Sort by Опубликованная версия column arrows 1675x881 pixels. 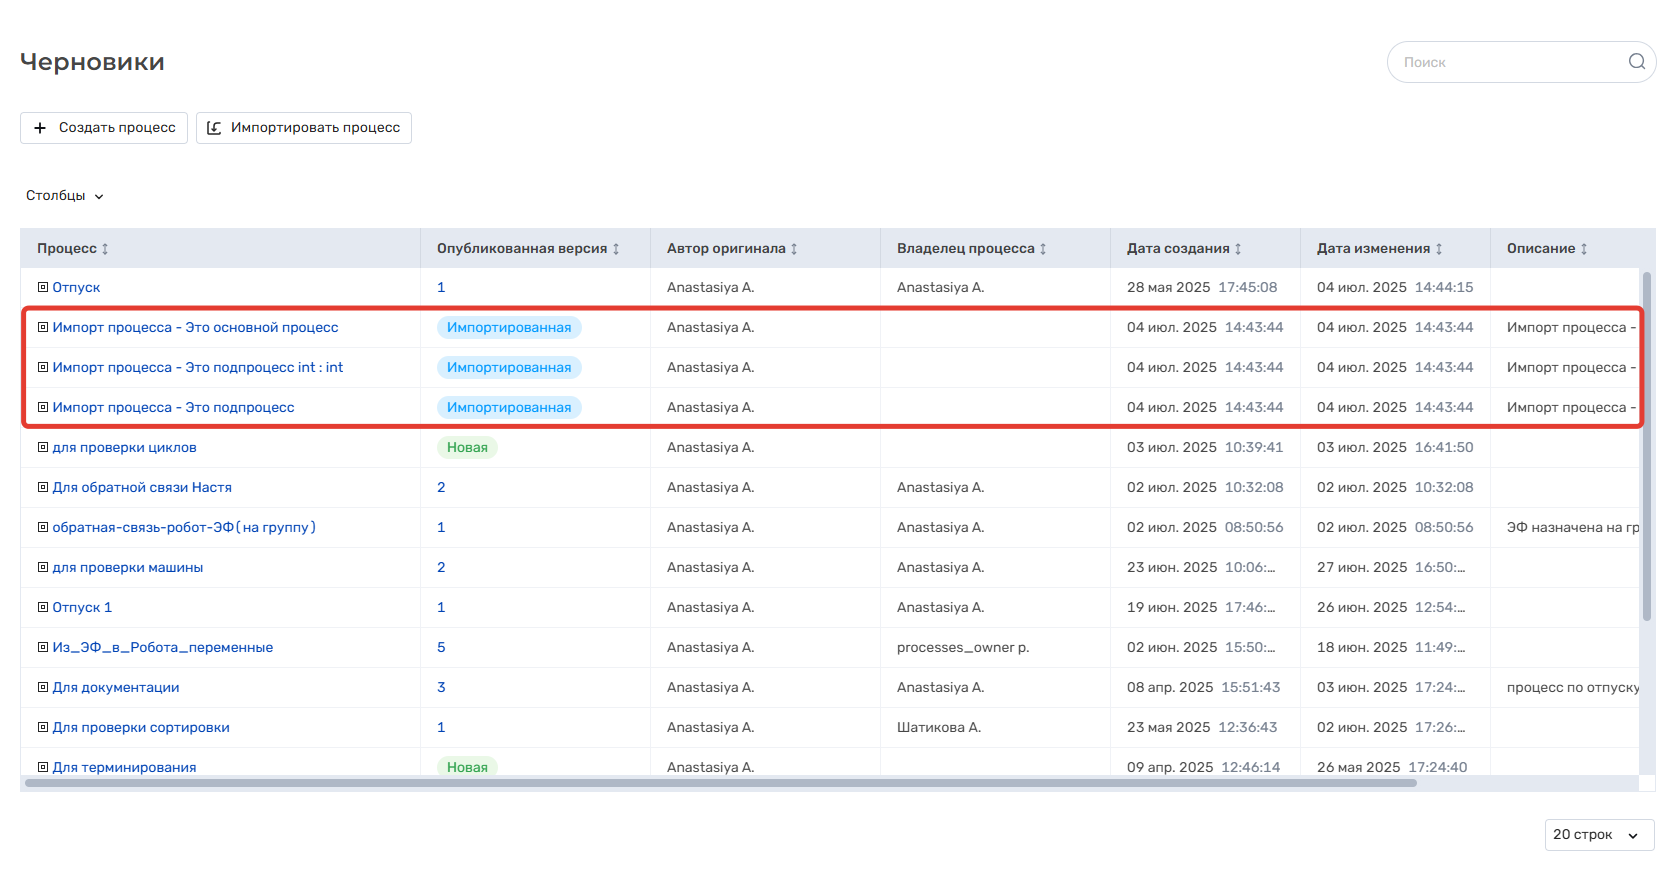click(x=616, y=249)
